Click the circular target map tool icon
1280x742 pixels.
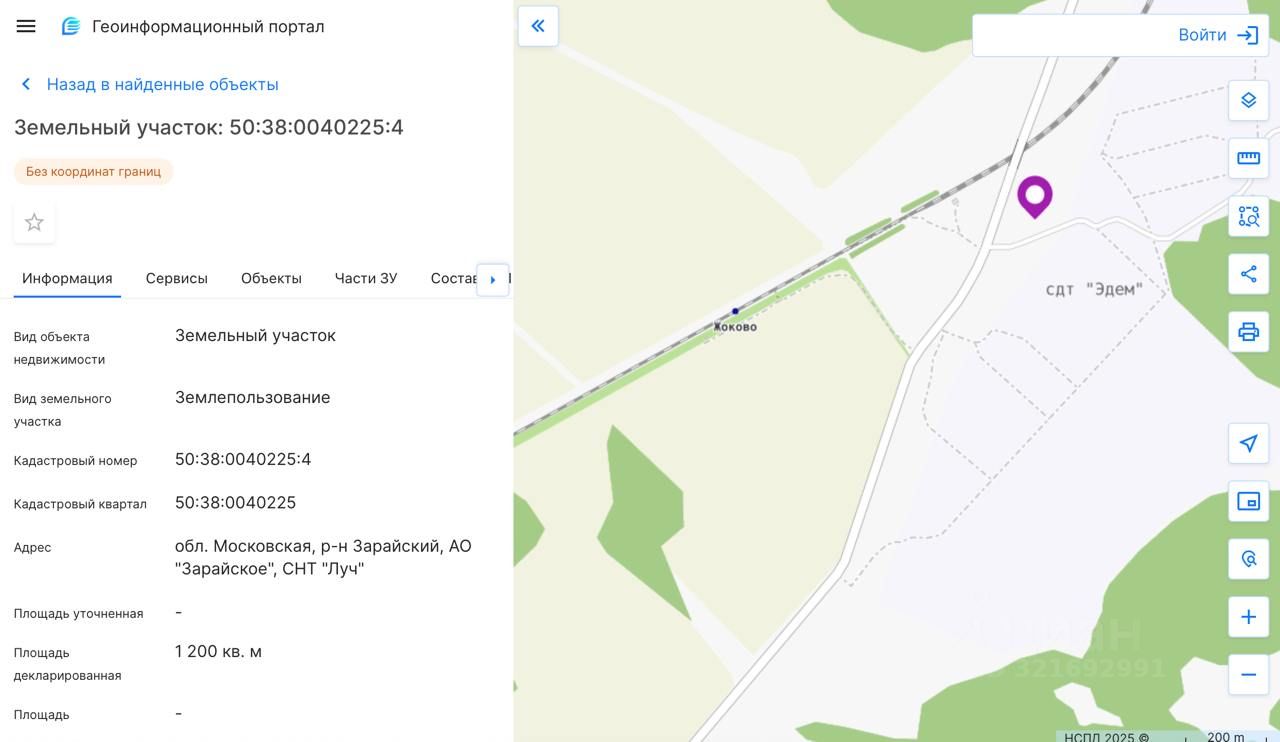coord(1248,559)
